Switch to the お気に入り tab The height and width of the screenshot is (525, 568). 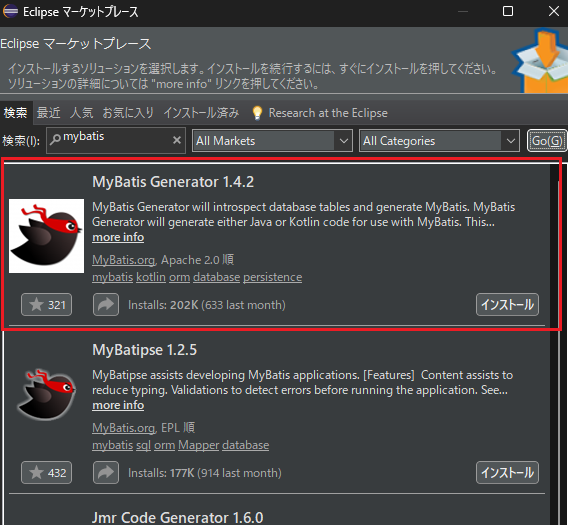coord(128,113)
